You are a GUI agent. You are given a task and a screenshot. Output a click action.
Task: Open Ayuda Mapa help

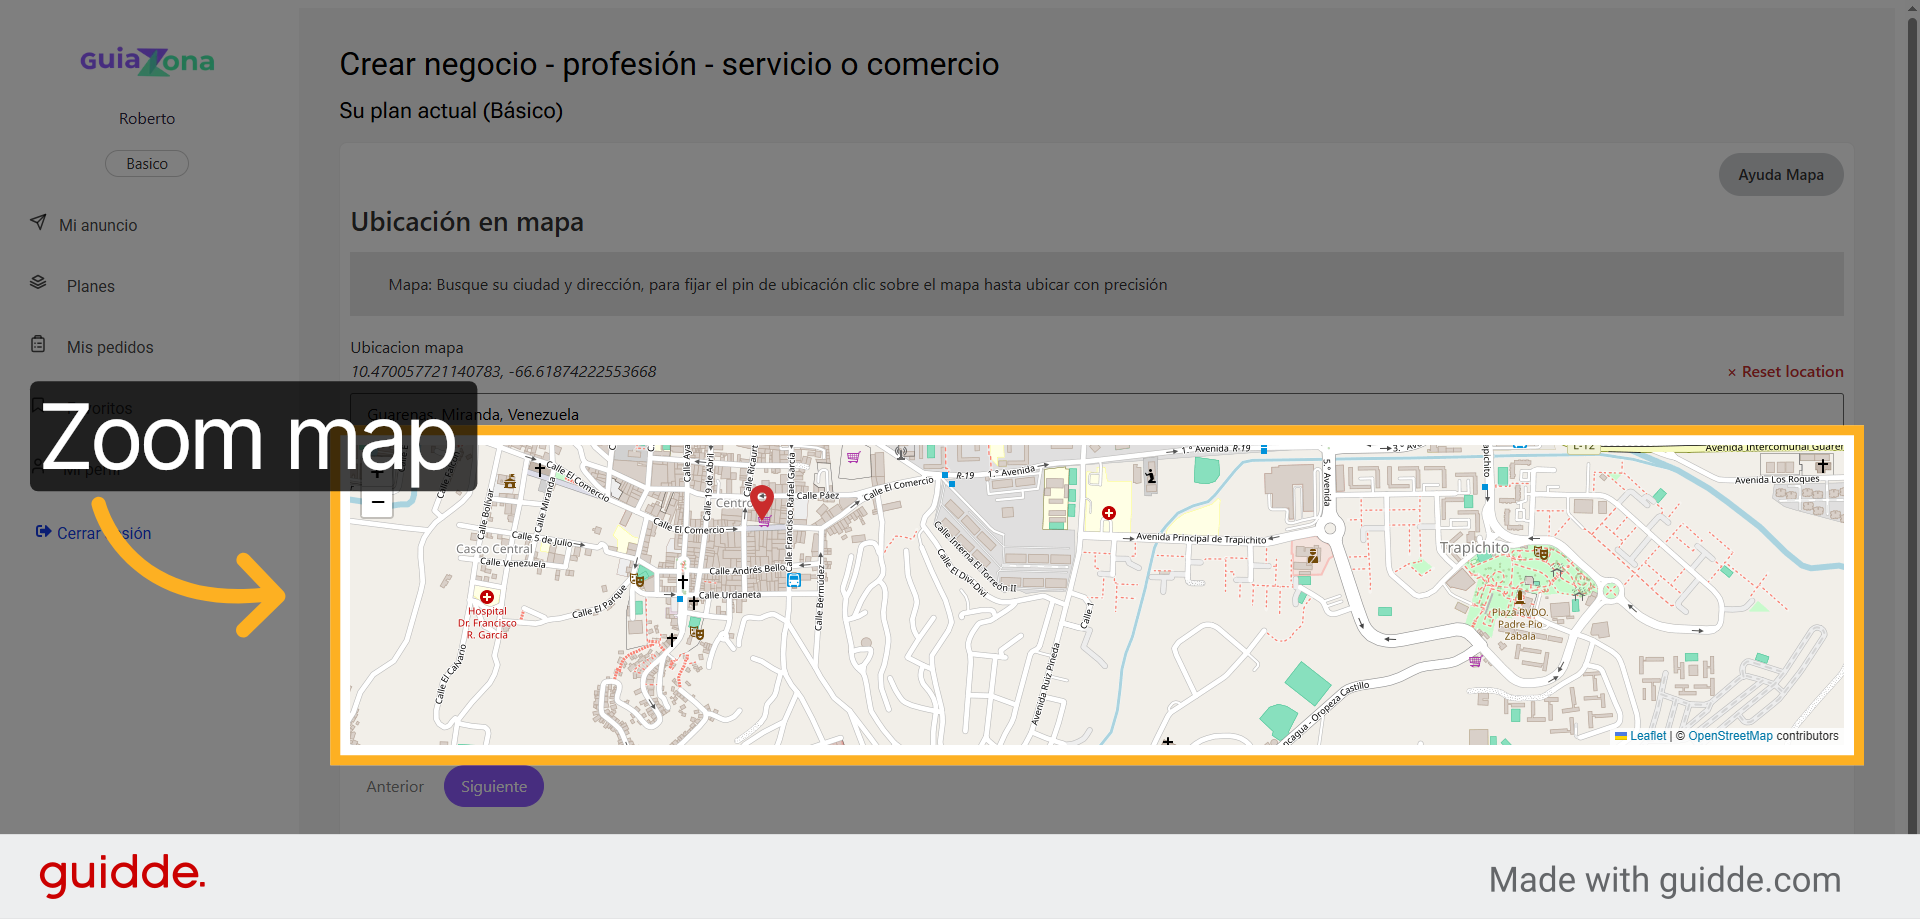pyautogui.click(x=1781, y=174)
